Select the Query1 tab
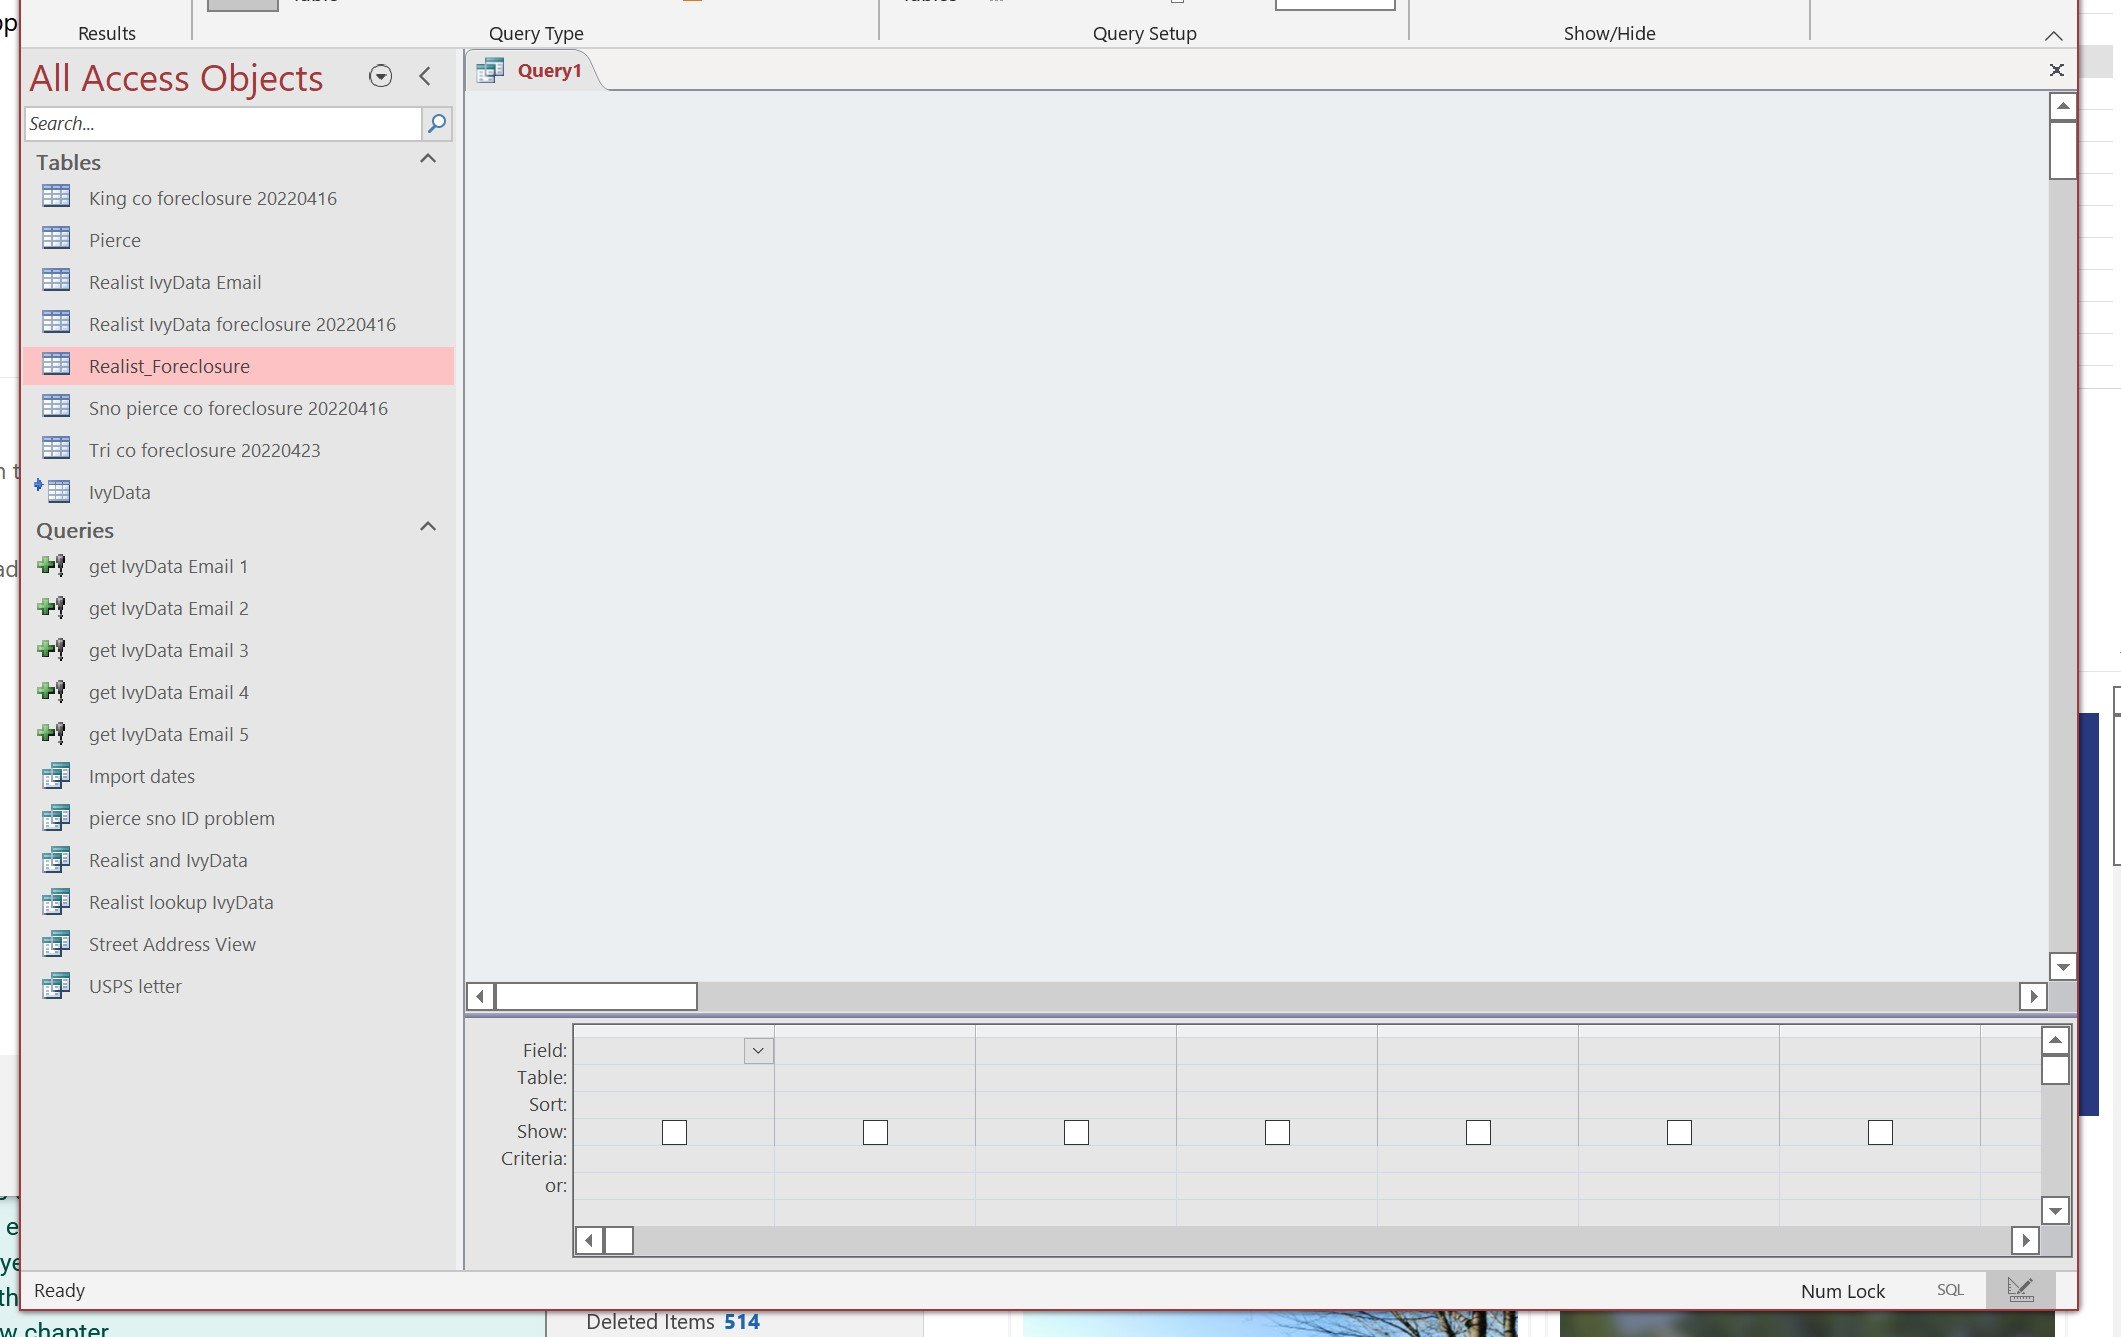Image resolution: width=2121 pixels, height=1337 pixels. pos(548,70)
